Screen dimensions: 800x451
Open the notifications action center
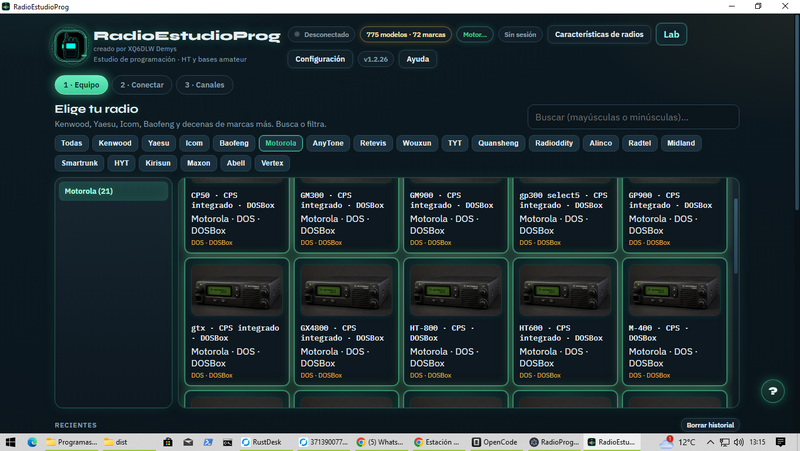click(x=781, y=442)
